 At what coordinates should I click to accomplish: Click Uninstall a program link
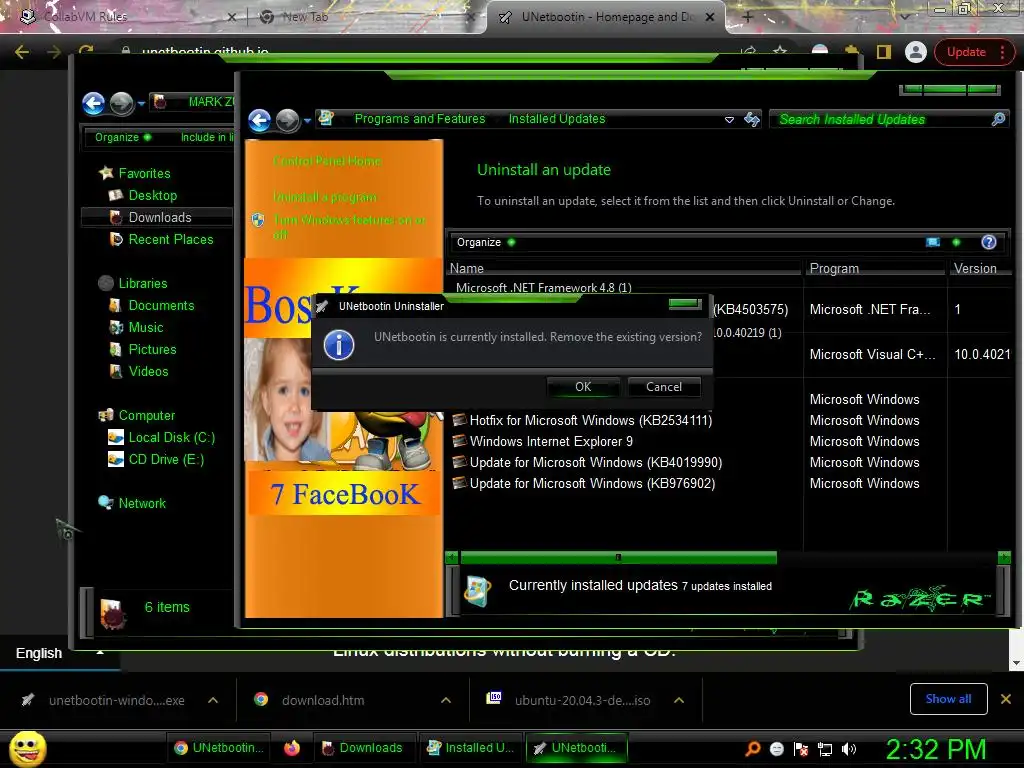325,197
